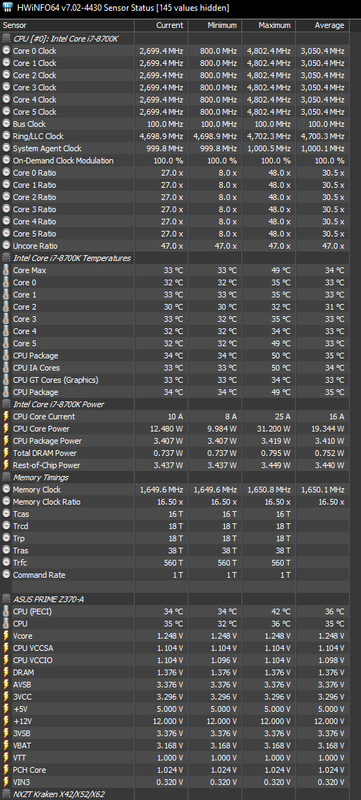Click the +12V lightning icon
The width and height of the screenshot is (361, 800).
tap(6, 721)
